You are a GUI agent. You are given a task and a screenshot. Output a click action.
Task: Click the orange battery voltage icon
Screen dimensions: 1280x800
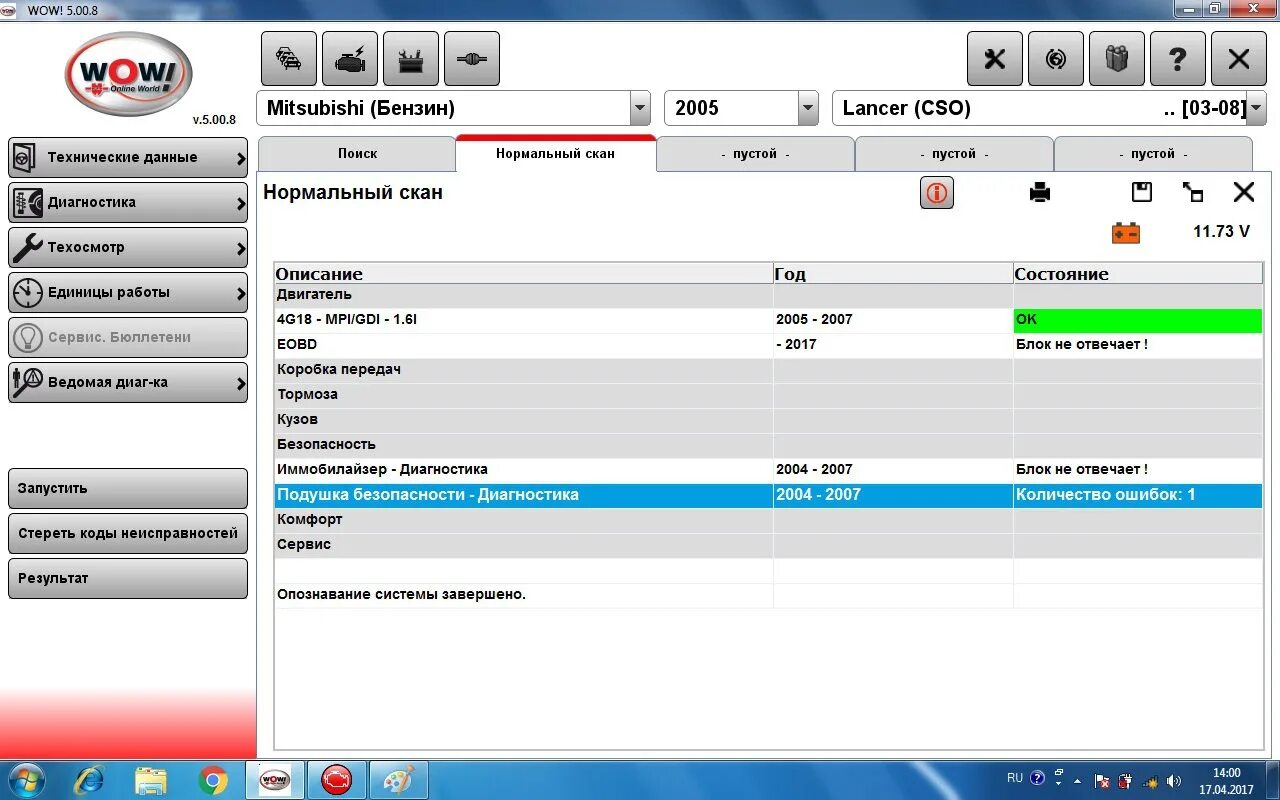(1126, 233)
